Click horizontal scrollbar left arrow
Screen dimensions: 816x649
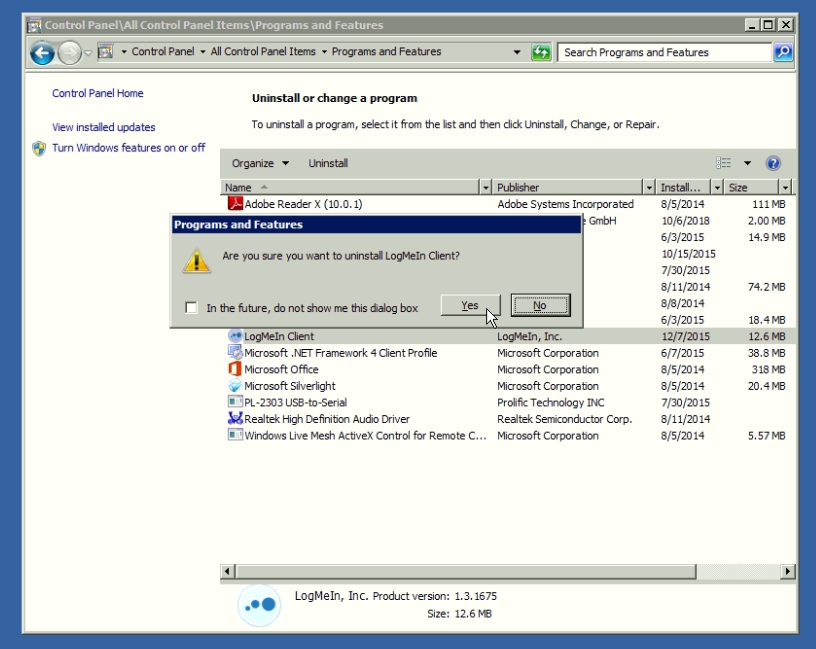[227, 571]
